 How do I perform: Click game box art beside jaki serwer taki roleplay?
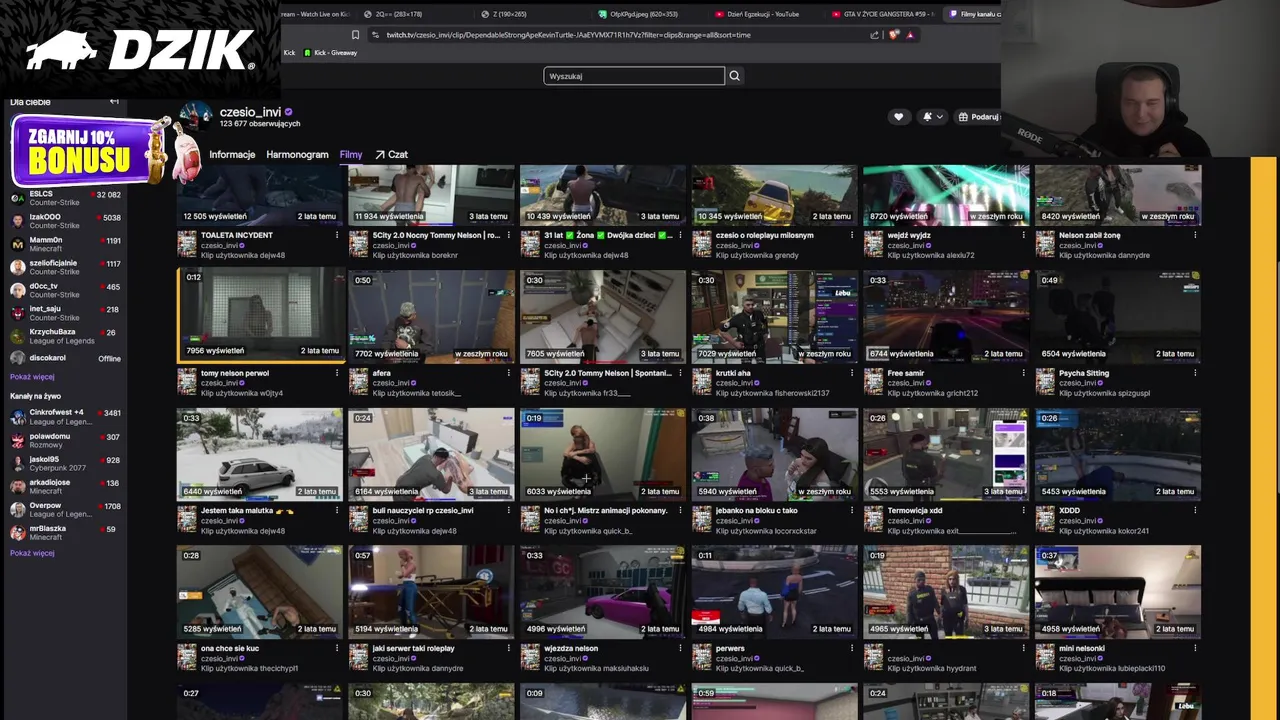[358, 658]
